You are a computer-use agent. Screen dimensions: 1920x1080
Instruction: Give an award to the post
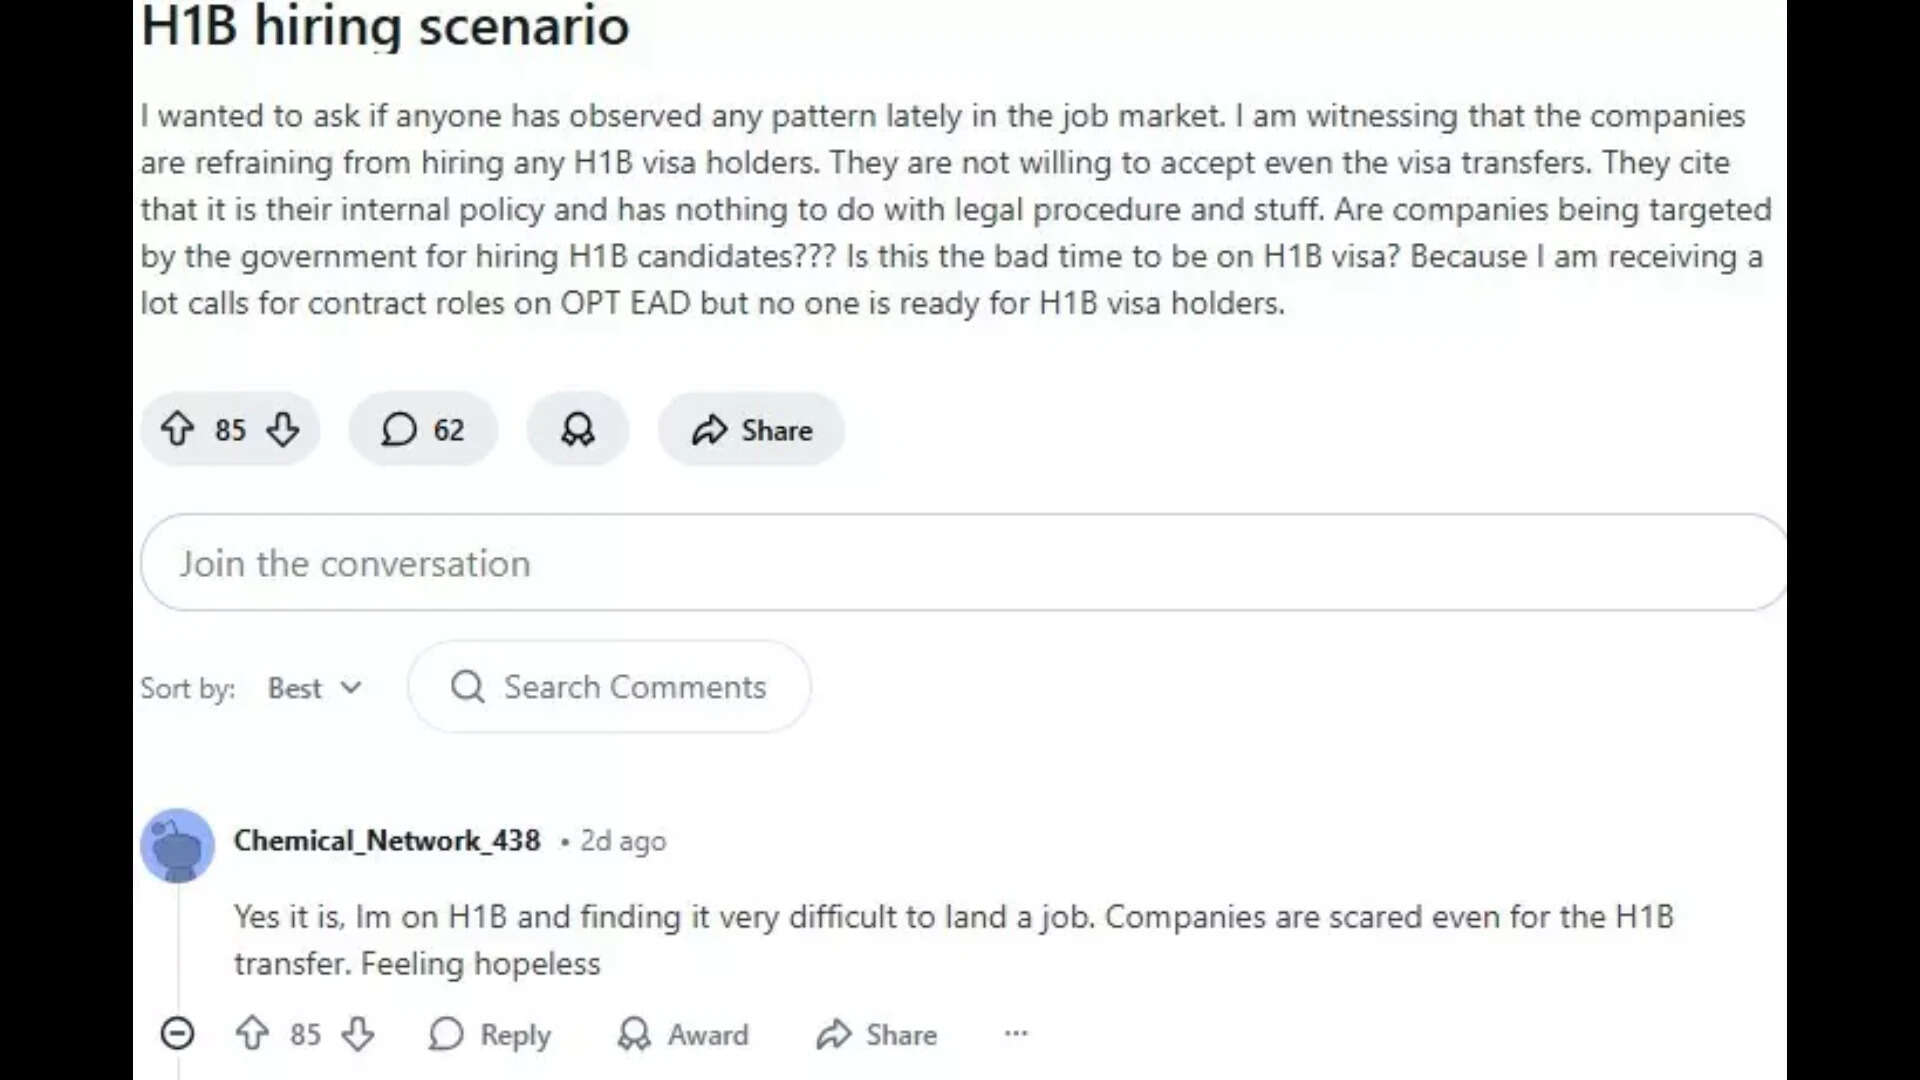(x=577, y=429)
